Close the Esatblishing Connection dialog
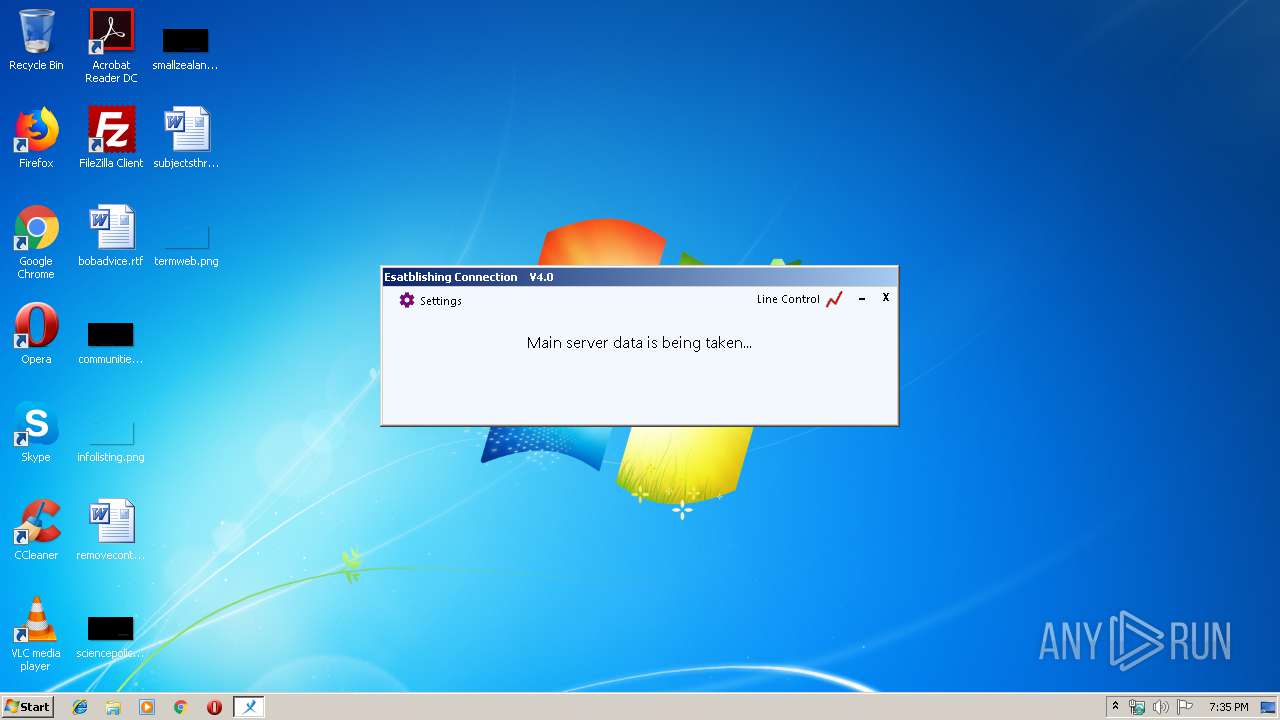Image resolution: width=1280 pixels, height=720 pixels. (x=885, y=297)
